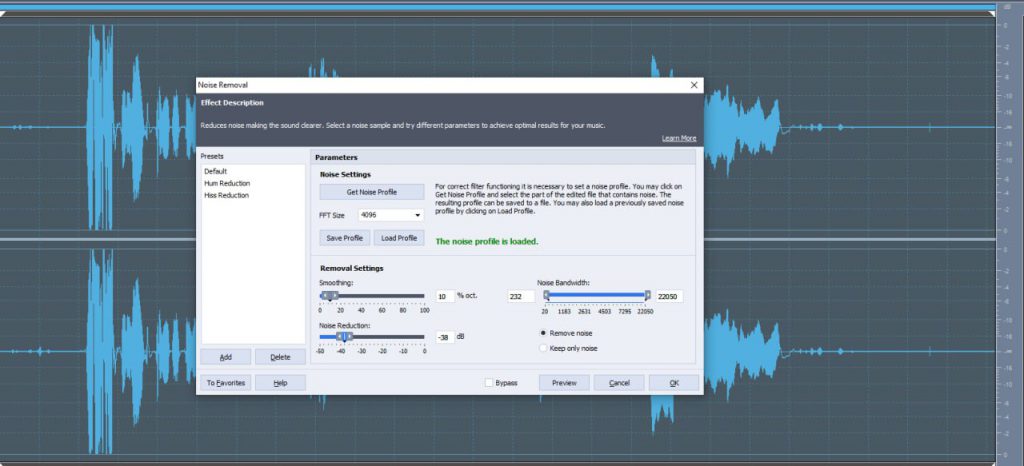Select the Keep only noise option
Viewport: 1024px width, 466px height.
[x=543, y=348]
